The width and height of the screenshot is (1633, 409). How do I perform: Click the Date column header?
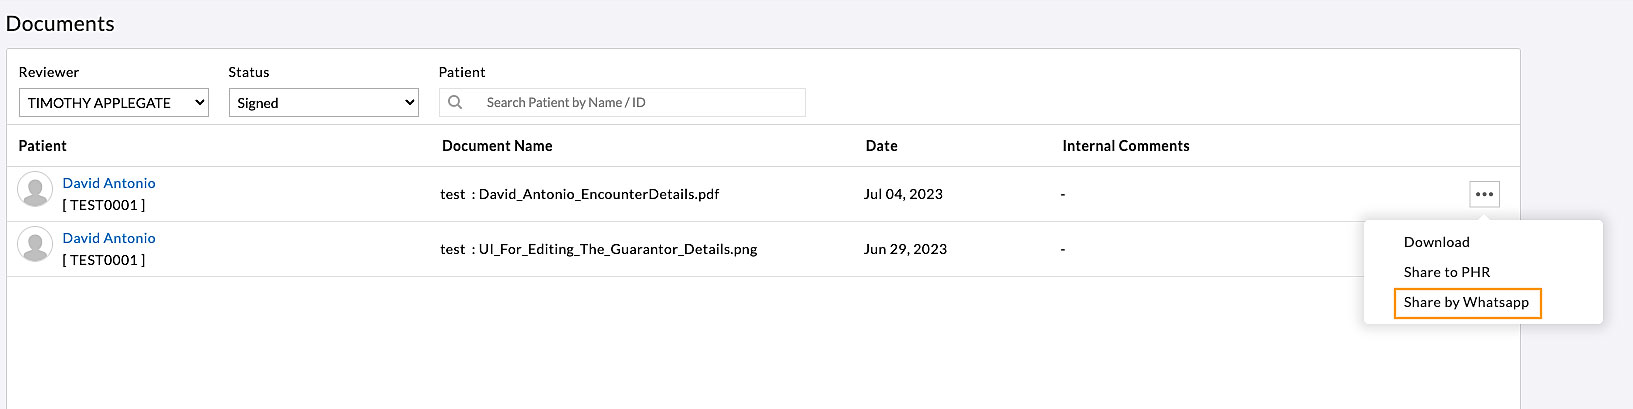point(881,146)
